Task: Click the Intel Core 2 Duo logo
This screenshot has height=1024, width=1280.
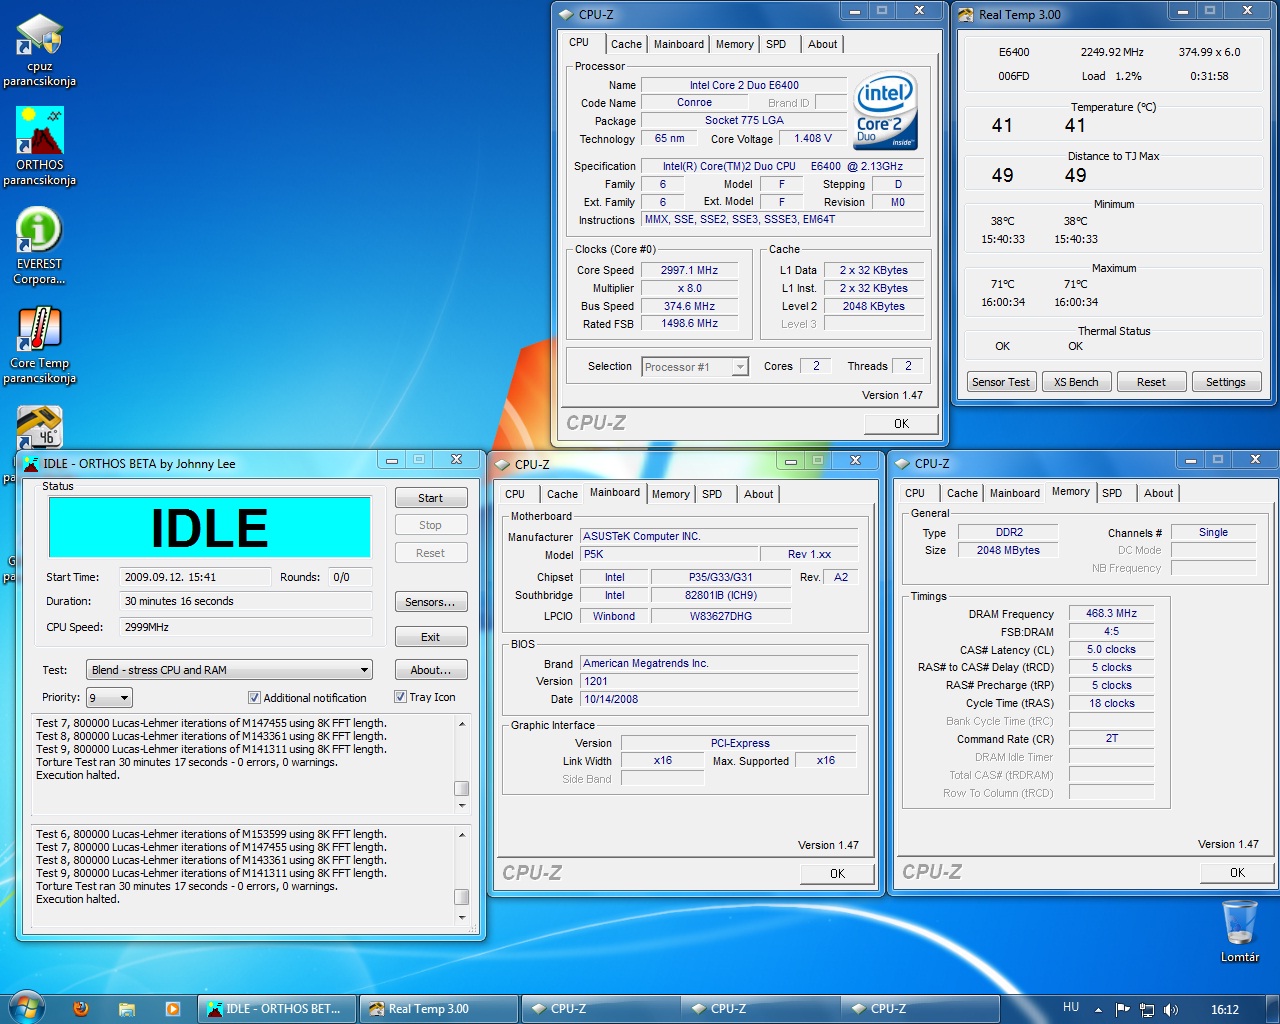Action: [886, 110]
